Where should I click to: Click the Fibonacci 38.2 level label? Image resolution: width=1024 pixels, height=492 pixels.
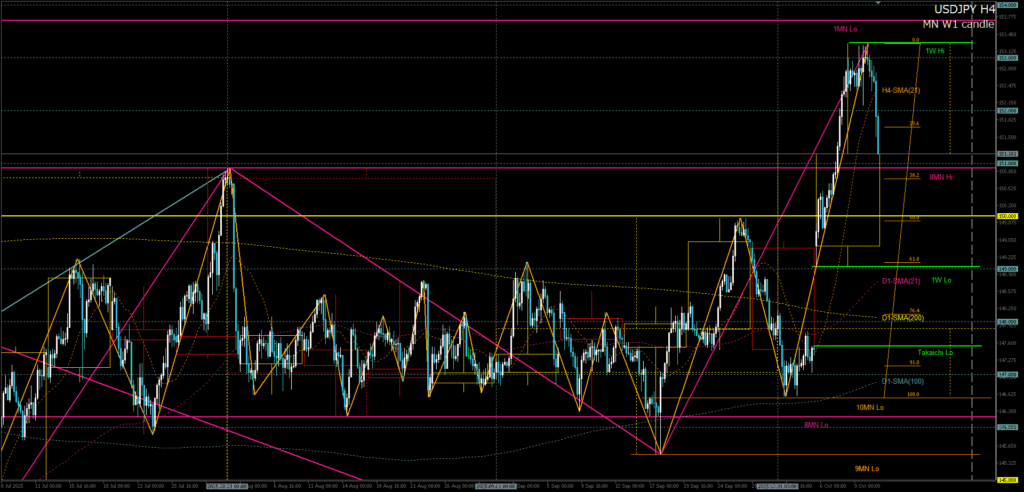click(913, 175)
